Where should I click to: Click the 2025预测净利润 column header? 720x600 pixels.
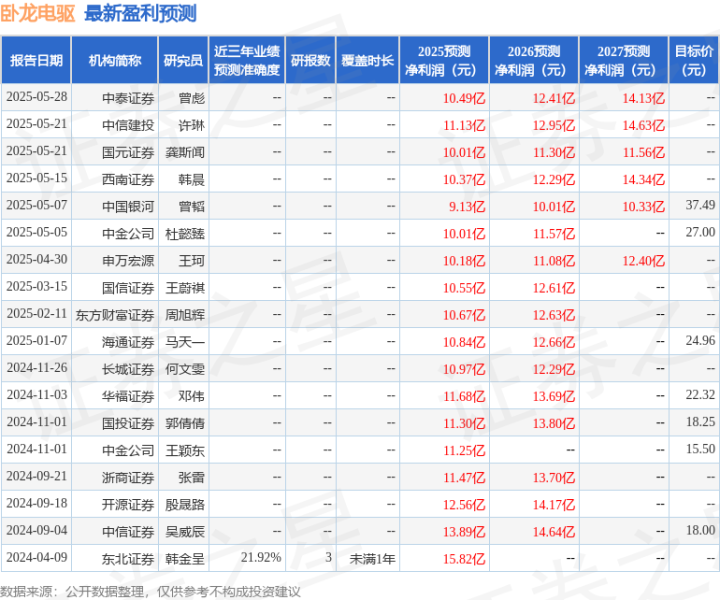(444, 60)
